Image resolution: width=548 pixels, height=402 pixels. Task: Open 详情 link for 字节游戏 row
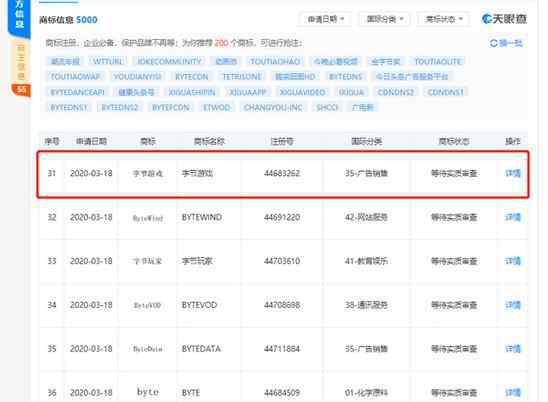[513, 173]
